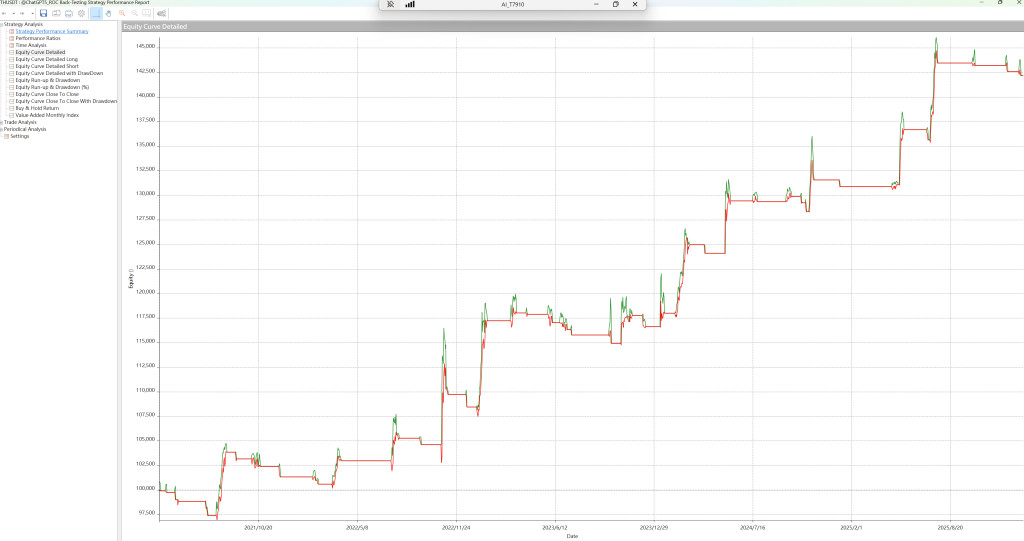Collapse the Strategy Analysis tree node

point(2,24)
